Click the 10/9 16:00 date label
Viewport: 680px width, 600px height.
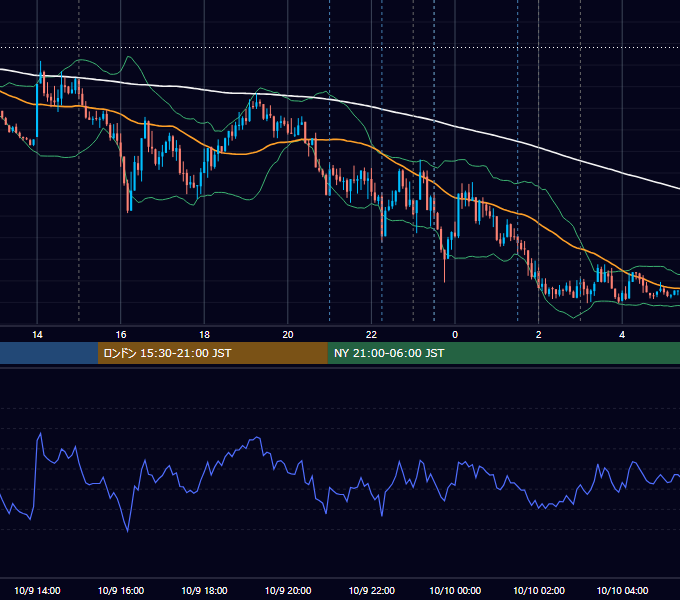coord(121,590)
